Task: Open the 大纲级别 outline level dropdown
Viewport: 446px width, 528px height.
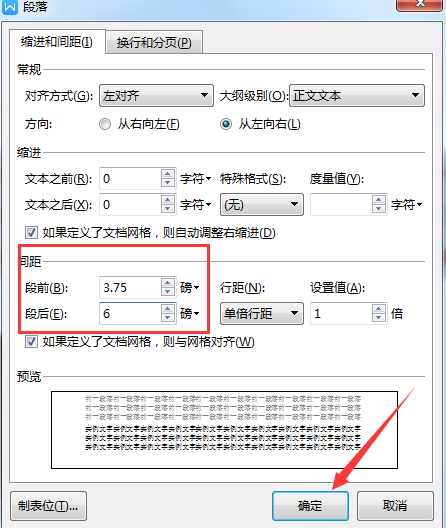Action: (x=357, y=96)
